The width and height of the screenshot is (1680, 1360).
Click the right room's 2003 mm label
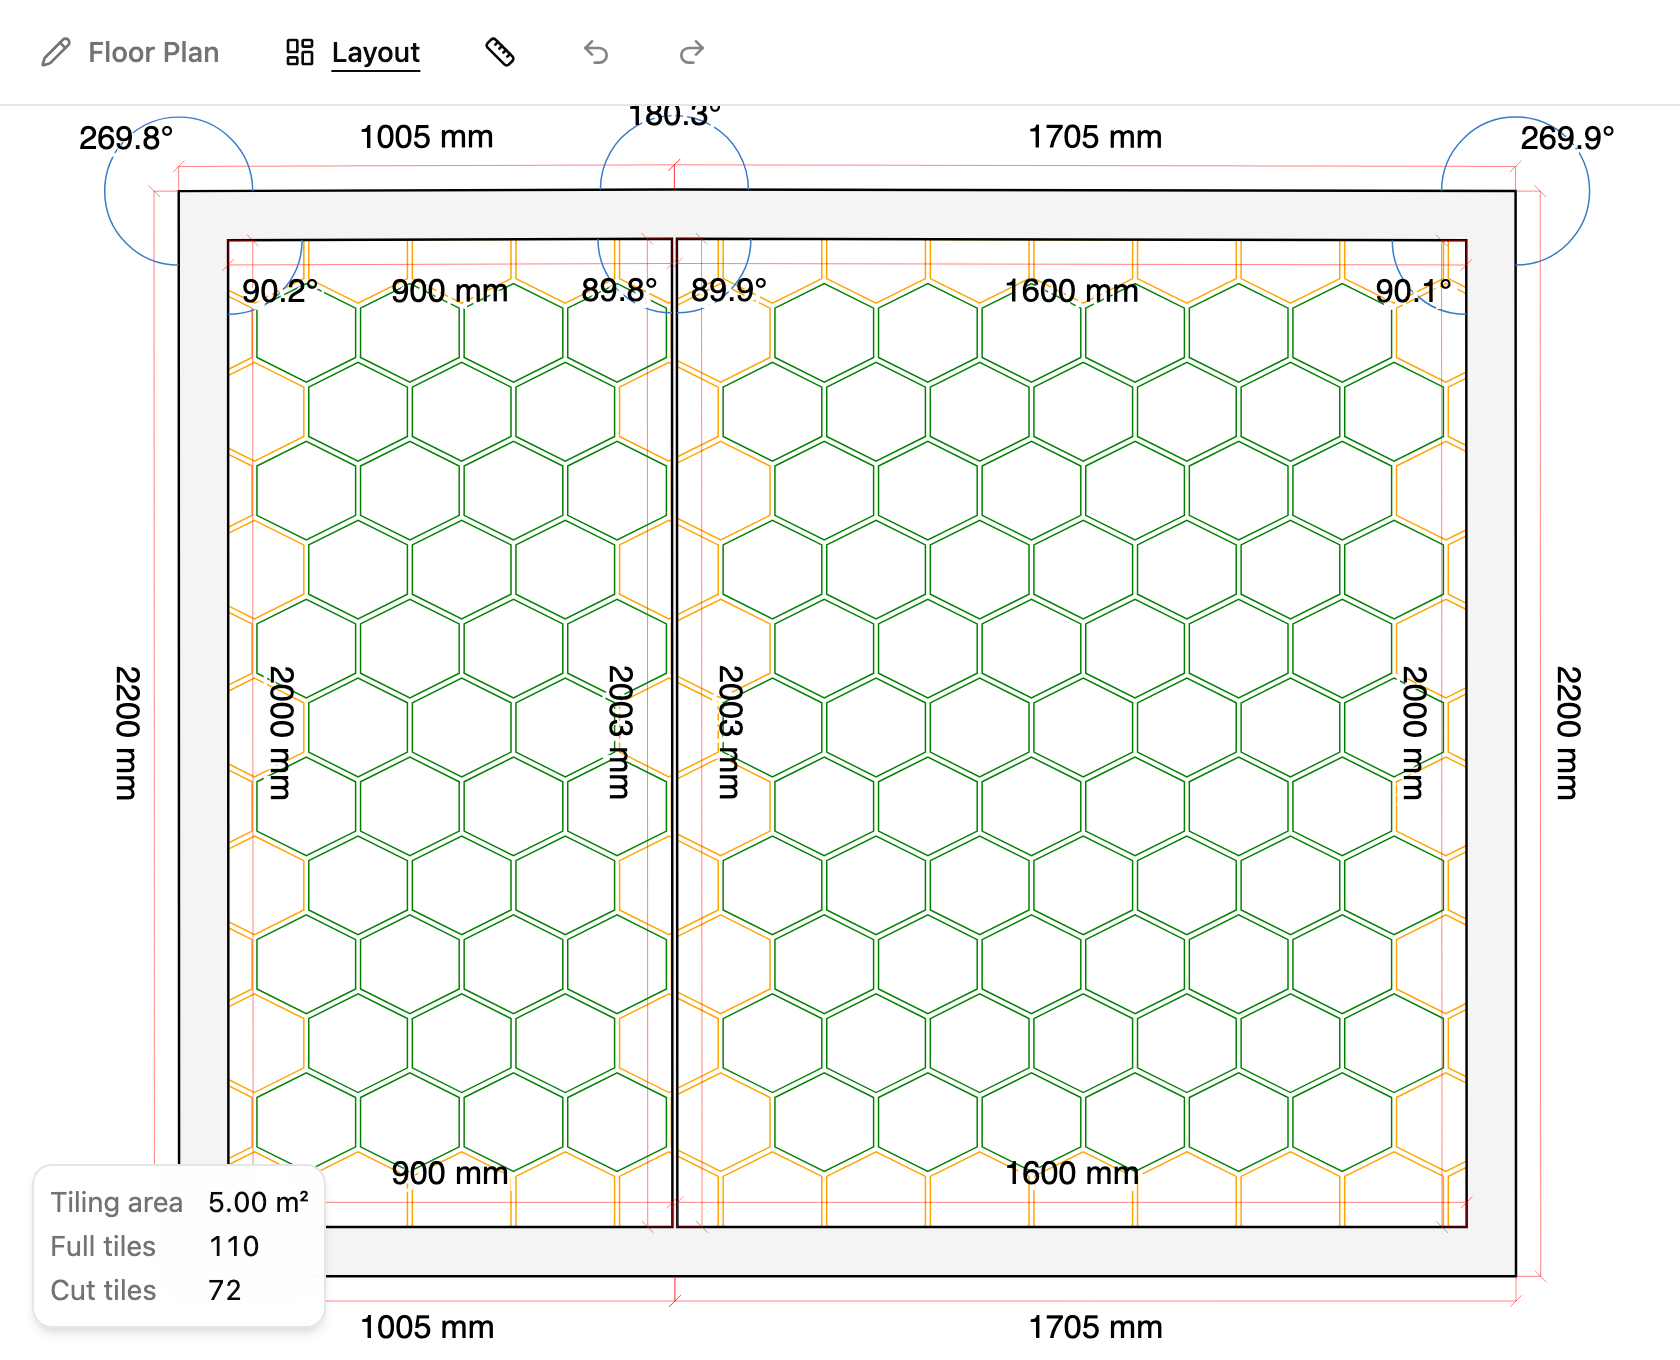pos(731,733)
